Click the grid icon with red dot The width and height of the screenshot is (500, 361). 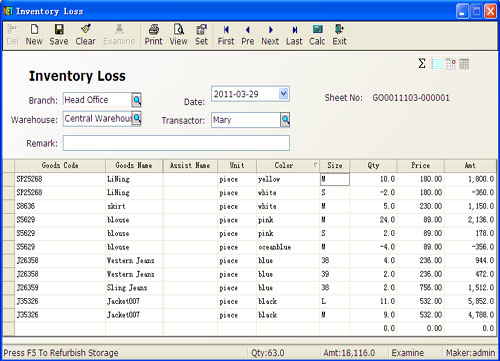[451, 63]
